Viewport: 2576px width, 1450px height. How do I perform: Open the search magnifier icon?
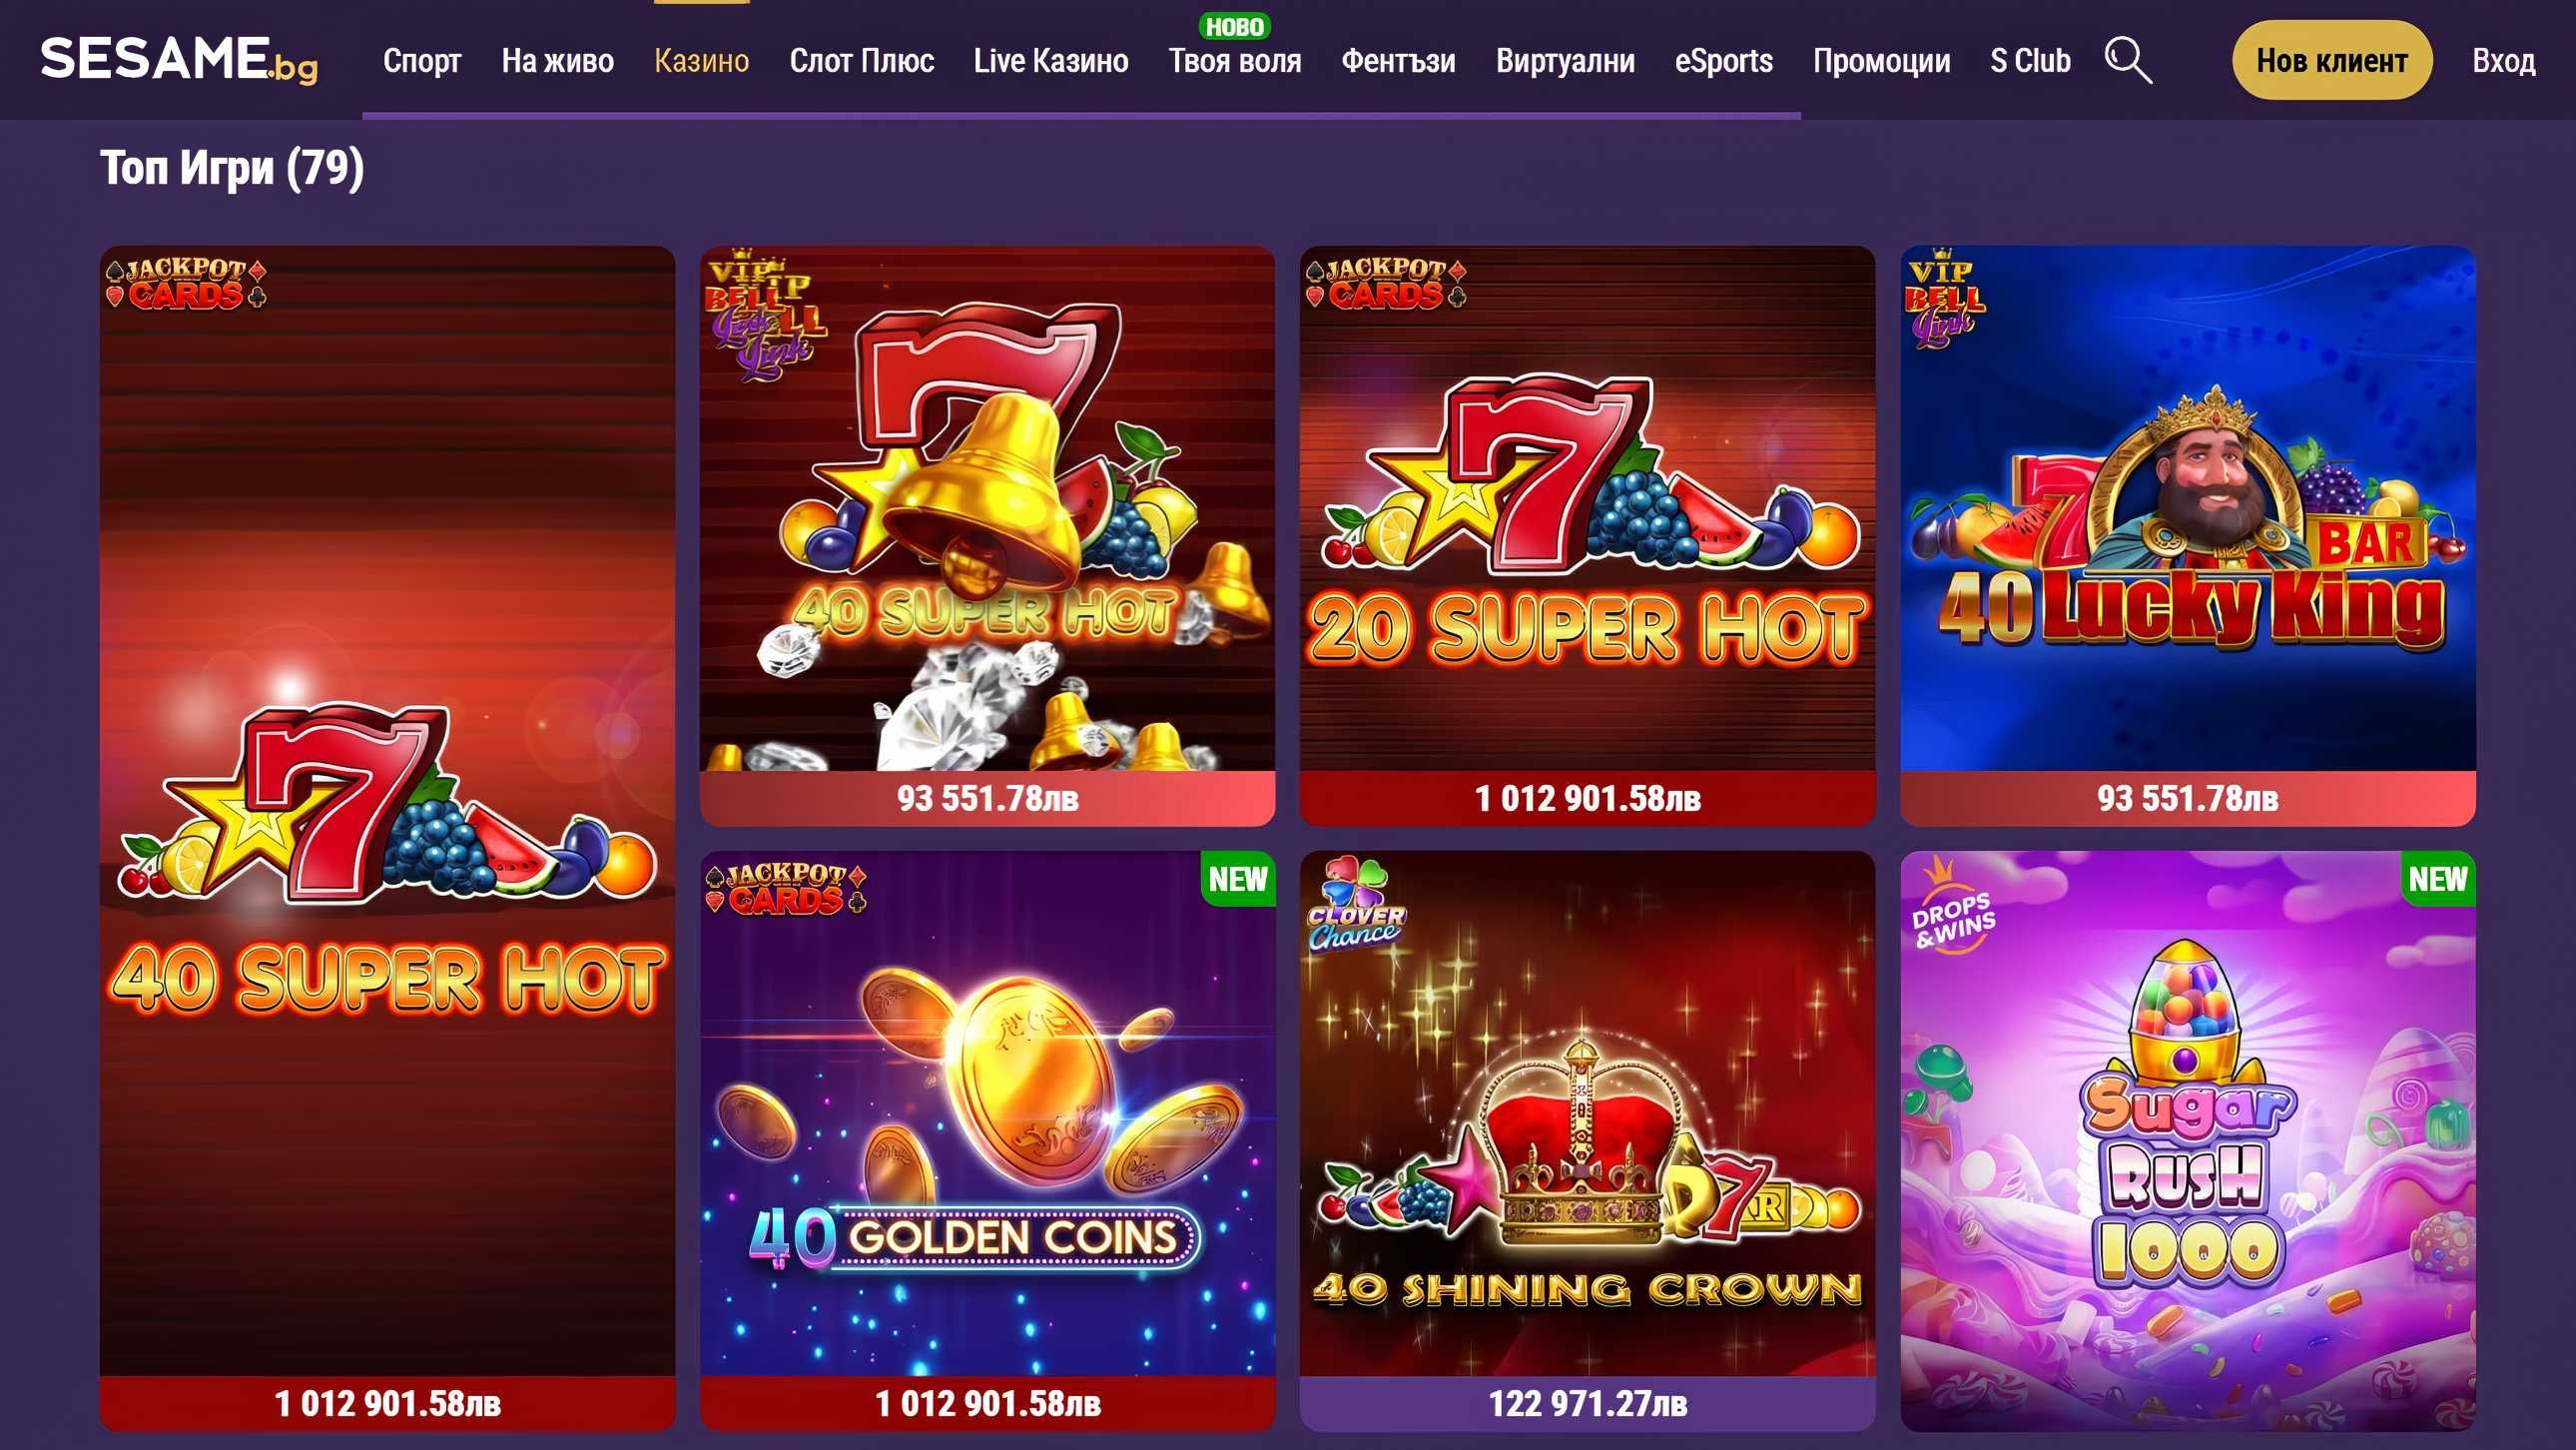point(2128,60)
